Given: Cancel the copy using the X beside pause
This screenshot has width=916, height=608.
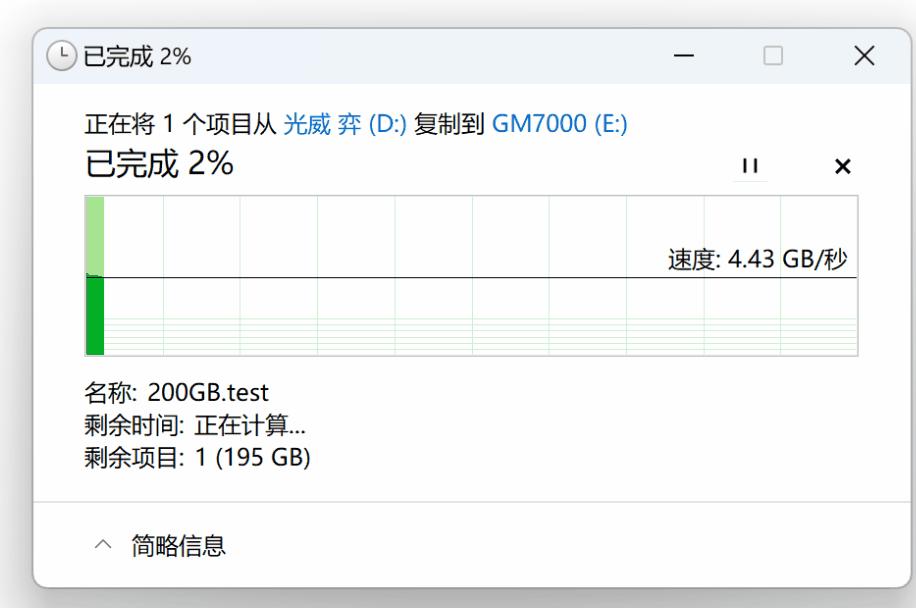Looking at the screenshot, I should [842, 166].
